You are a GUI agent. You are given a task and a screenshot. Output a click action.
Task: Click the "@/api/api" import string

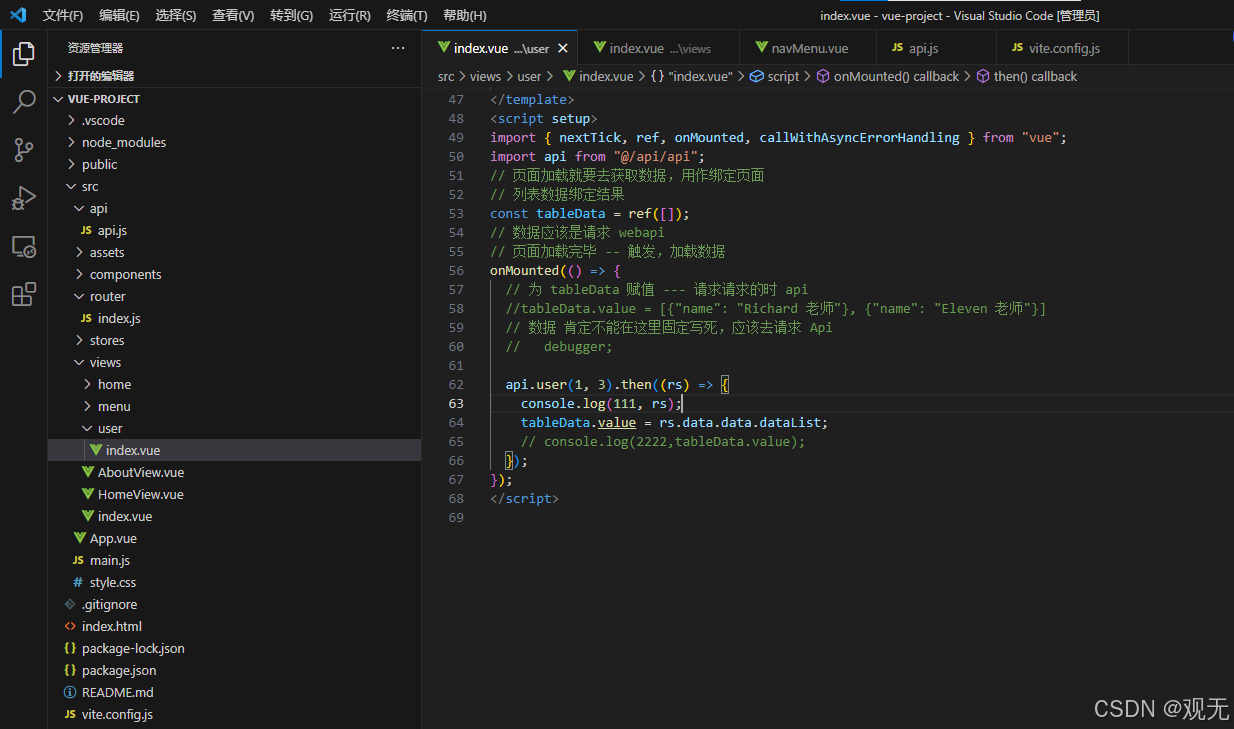pos(659,156)
